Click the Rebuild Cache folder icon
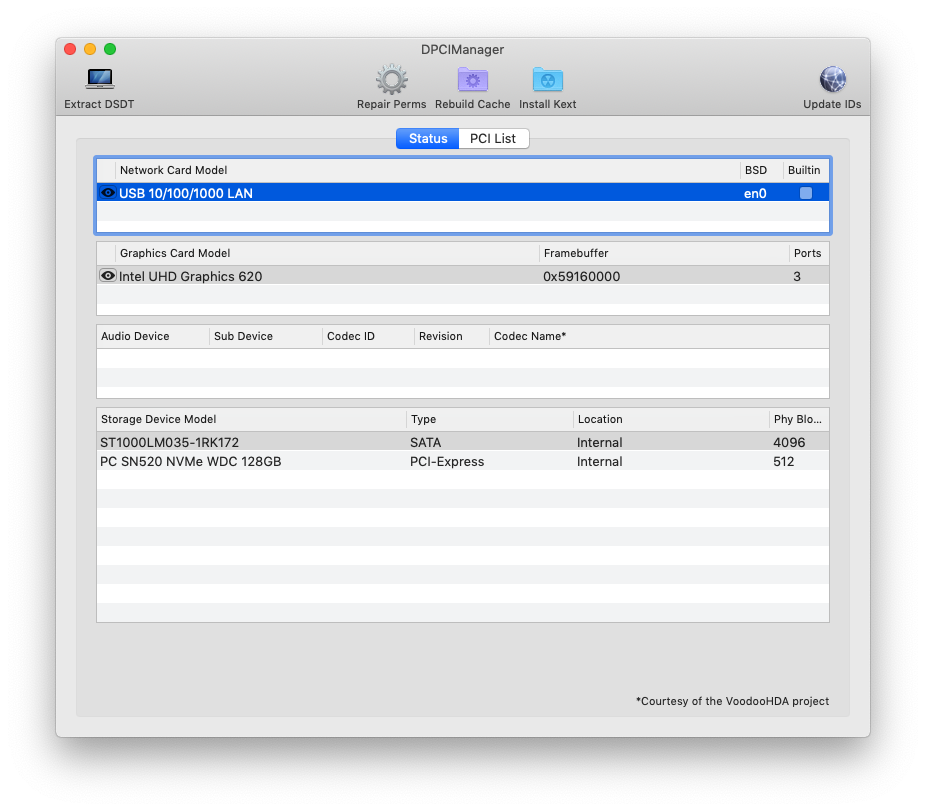This screenshot has width=926, height=811. point(472,80)
